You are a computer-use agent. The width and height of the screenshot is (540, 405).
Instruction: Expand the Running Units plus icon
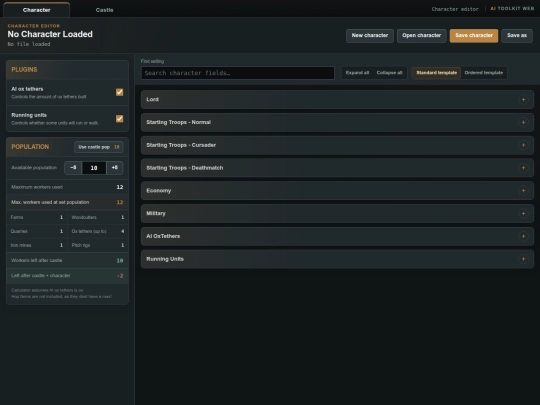[x=523, y=259]
